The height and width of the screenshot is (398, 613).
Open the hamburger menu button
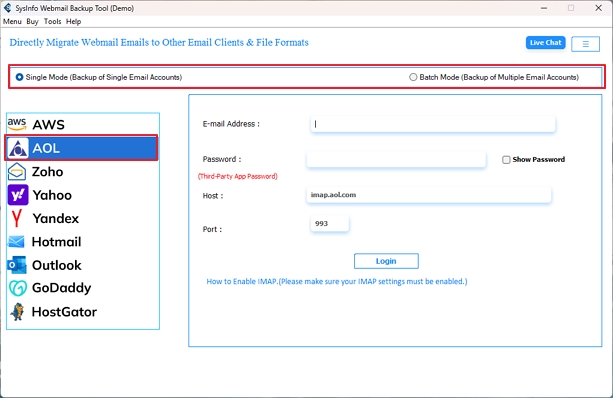(585, 44)
